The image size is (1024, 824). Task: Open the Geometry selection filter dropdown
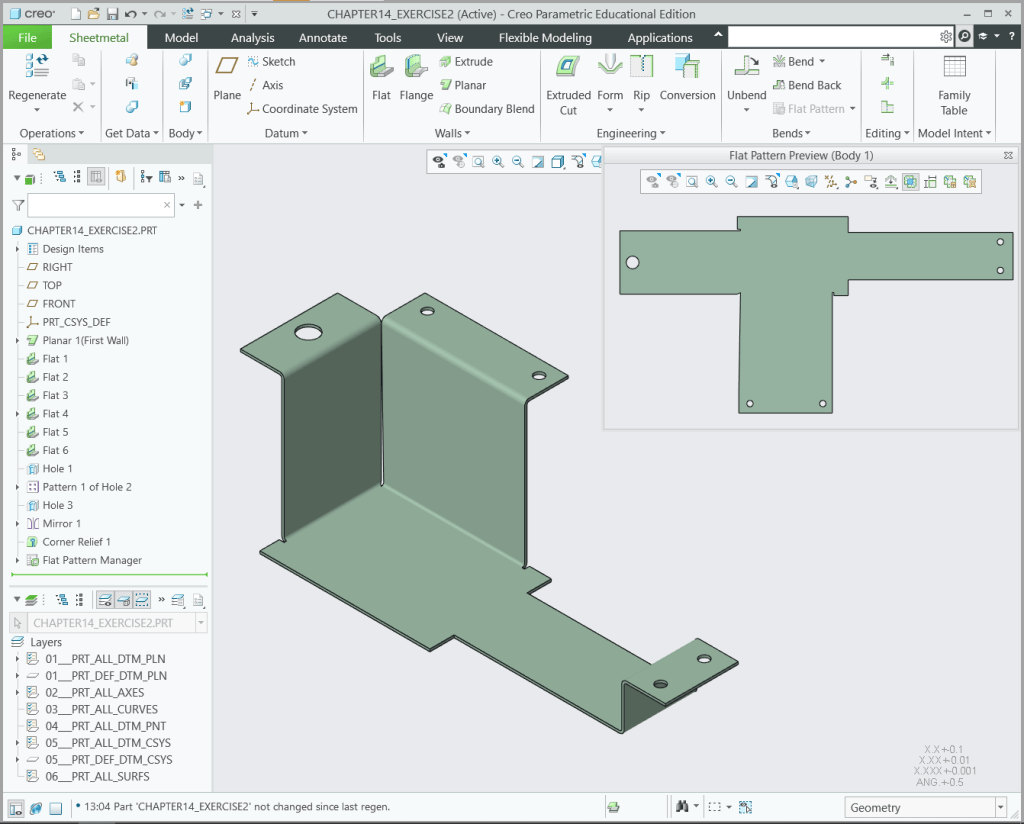(1000, 808)
